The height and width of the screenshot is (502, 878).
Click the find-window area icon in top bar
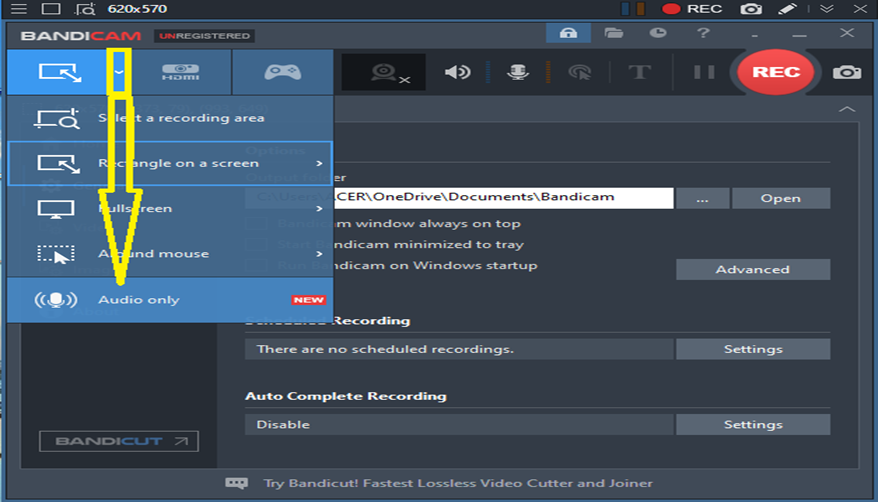point(85,8)
